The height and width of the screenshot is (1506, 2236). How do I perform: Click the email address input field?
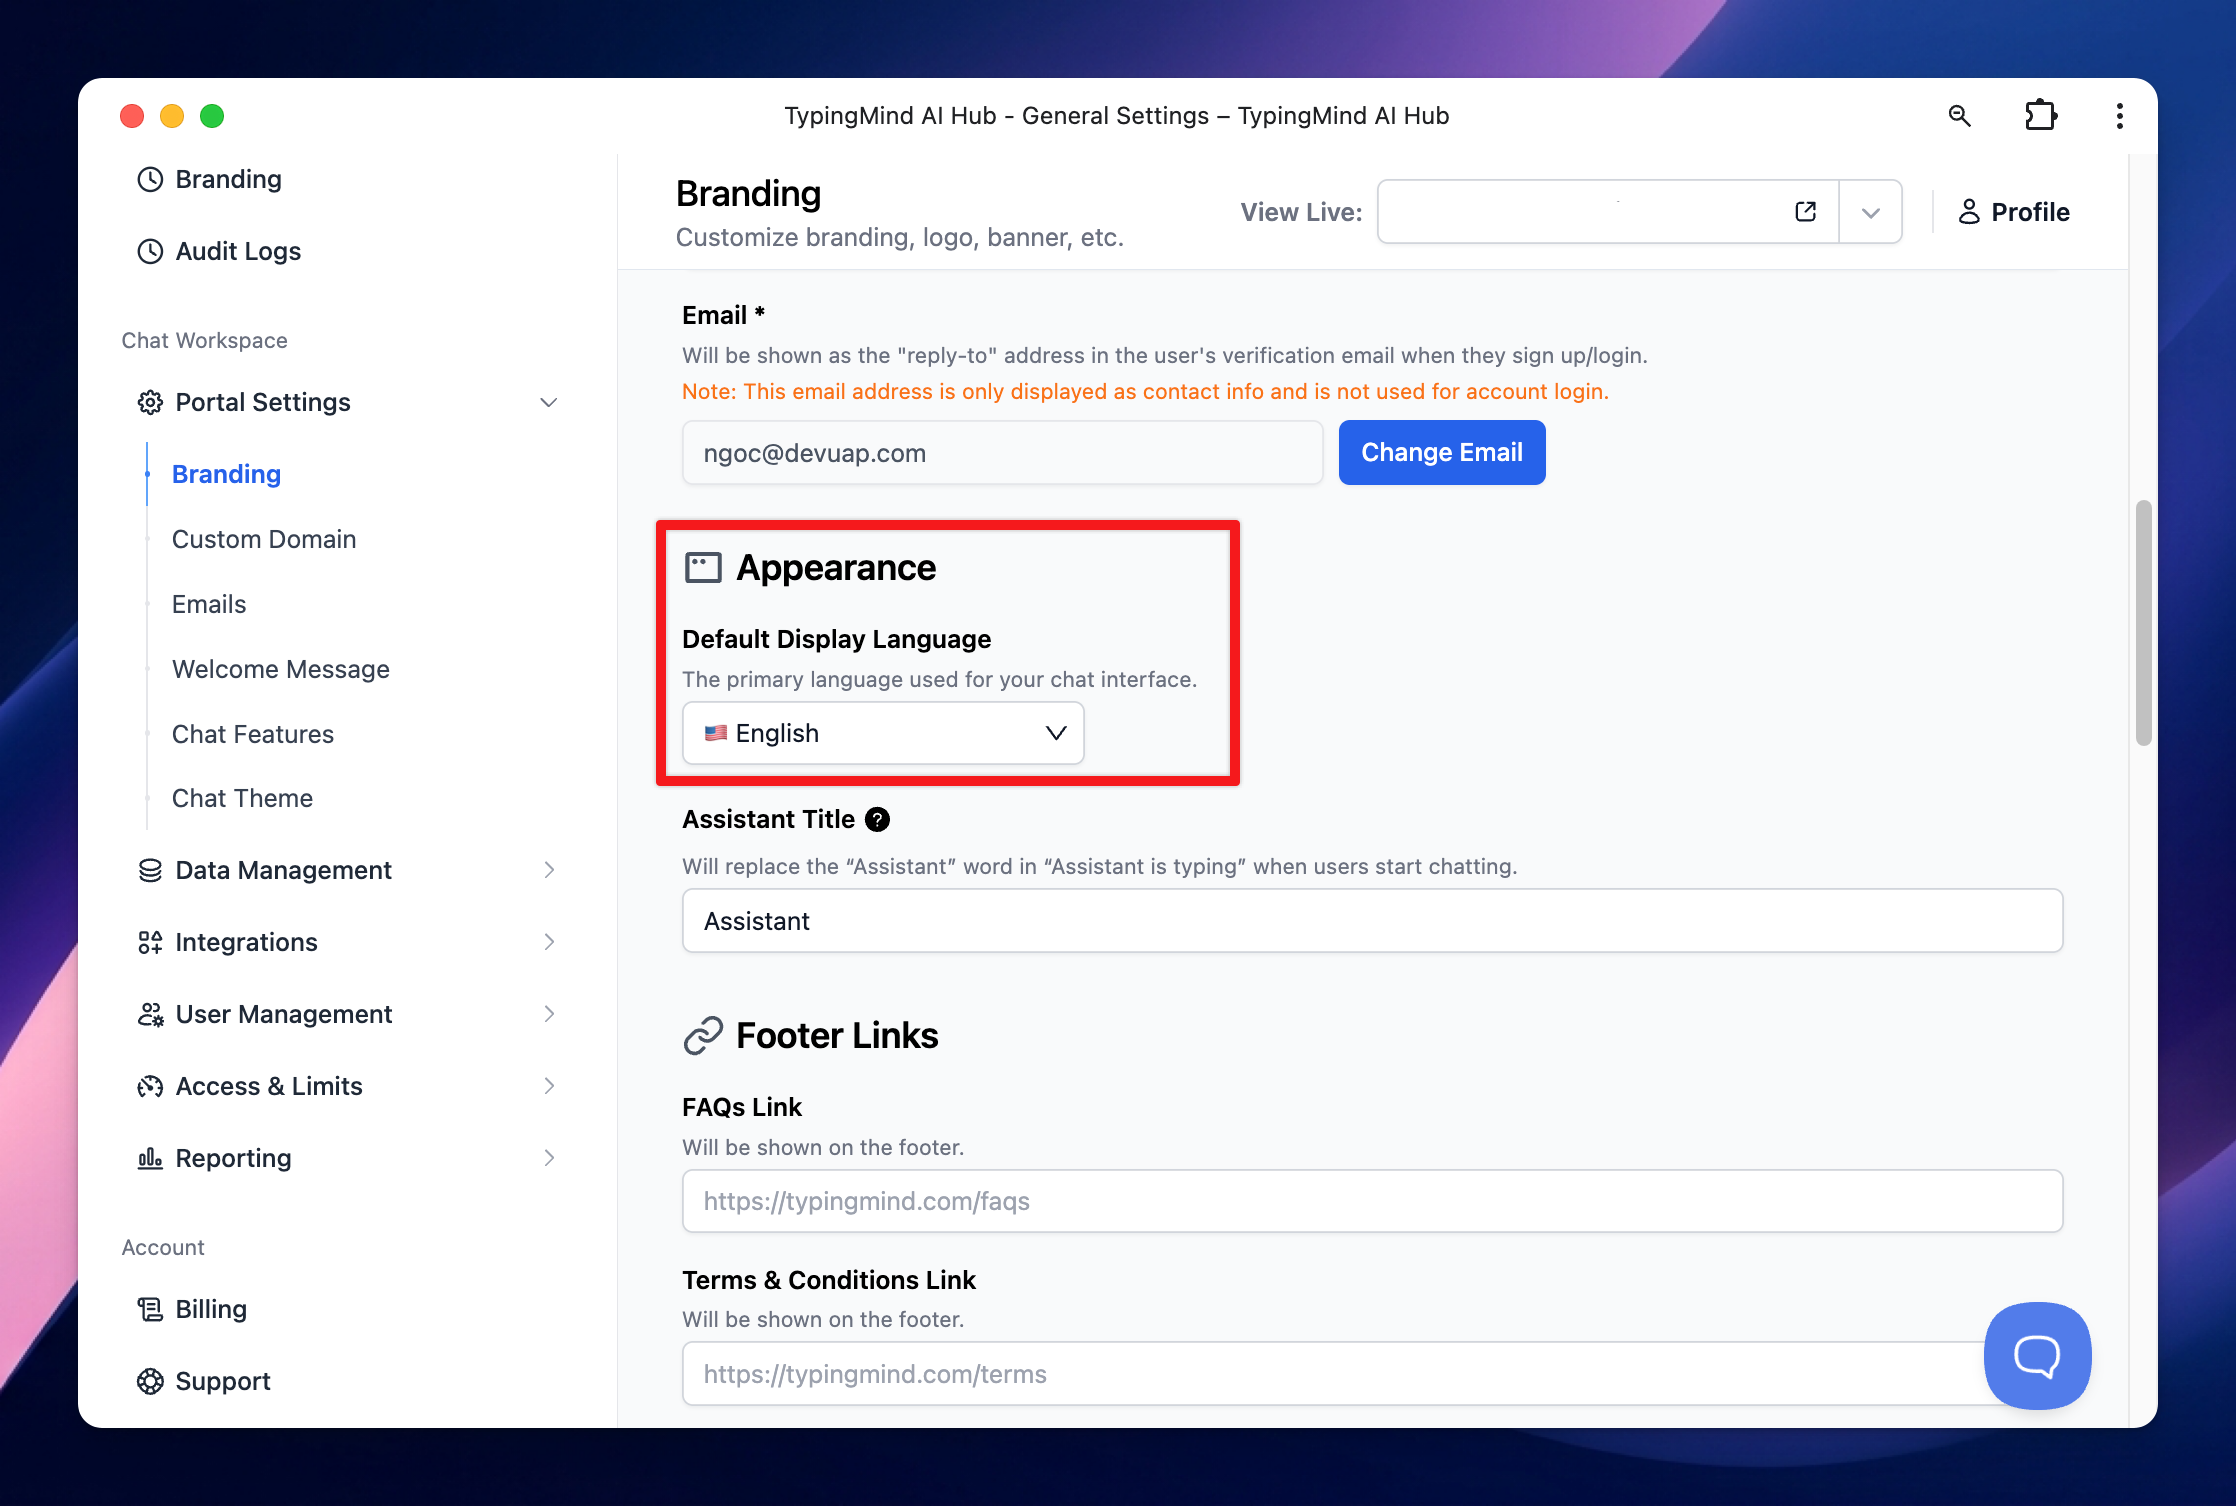click(1002, 453)
